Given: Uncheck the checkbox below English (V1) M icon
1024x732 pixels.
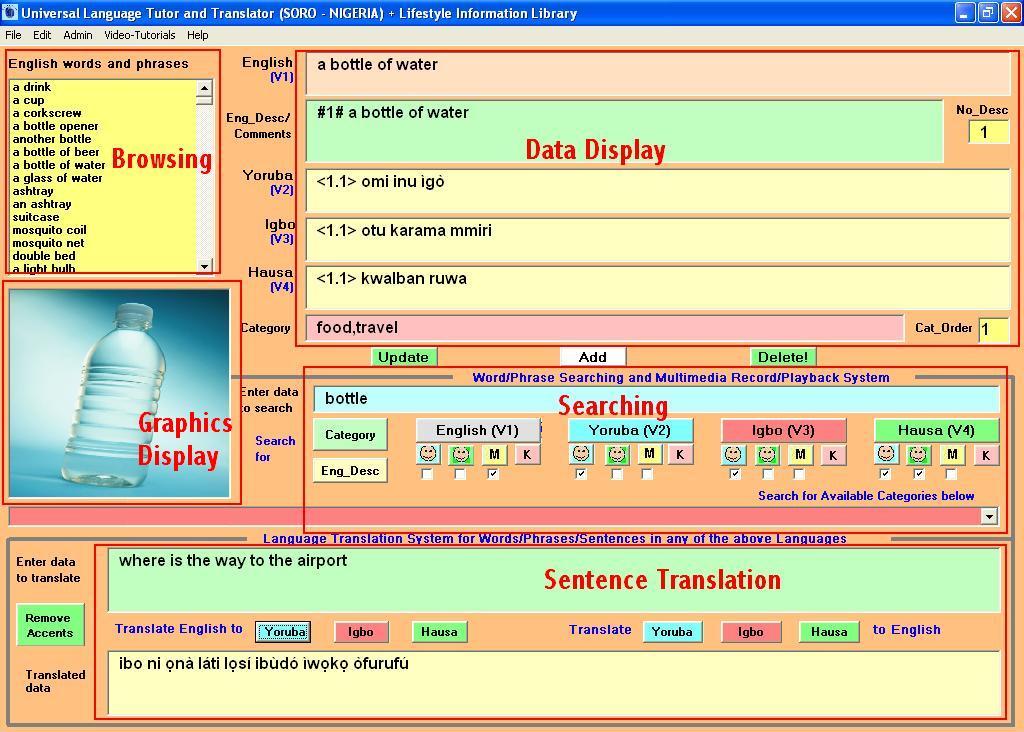Looking at the screenshot, I should click(493, 474).
